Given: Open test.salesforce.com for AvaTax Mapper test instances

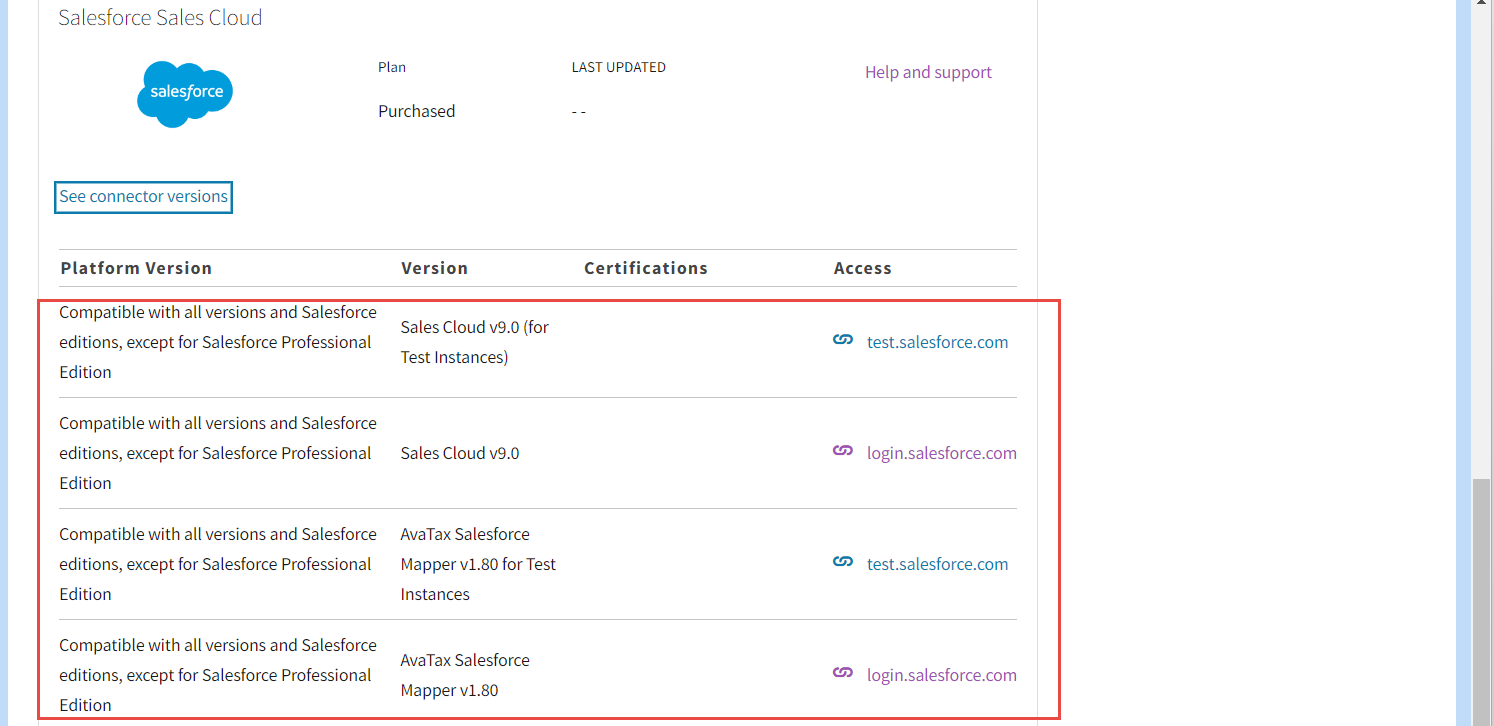Looking at the screenshot, I should (937, 564).
